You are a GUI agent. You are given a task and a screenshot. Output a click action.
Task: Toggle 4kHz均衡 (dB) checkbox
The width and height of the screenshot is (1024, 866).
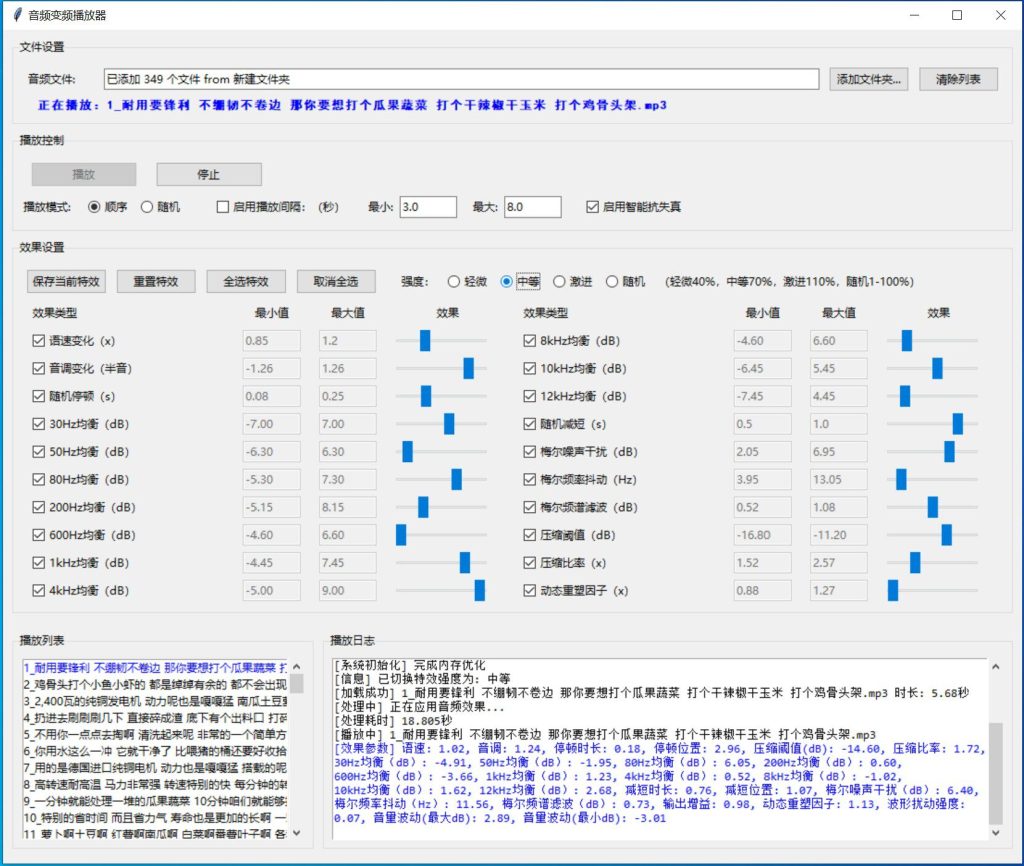pyautogui.click(x=39, y=590)
